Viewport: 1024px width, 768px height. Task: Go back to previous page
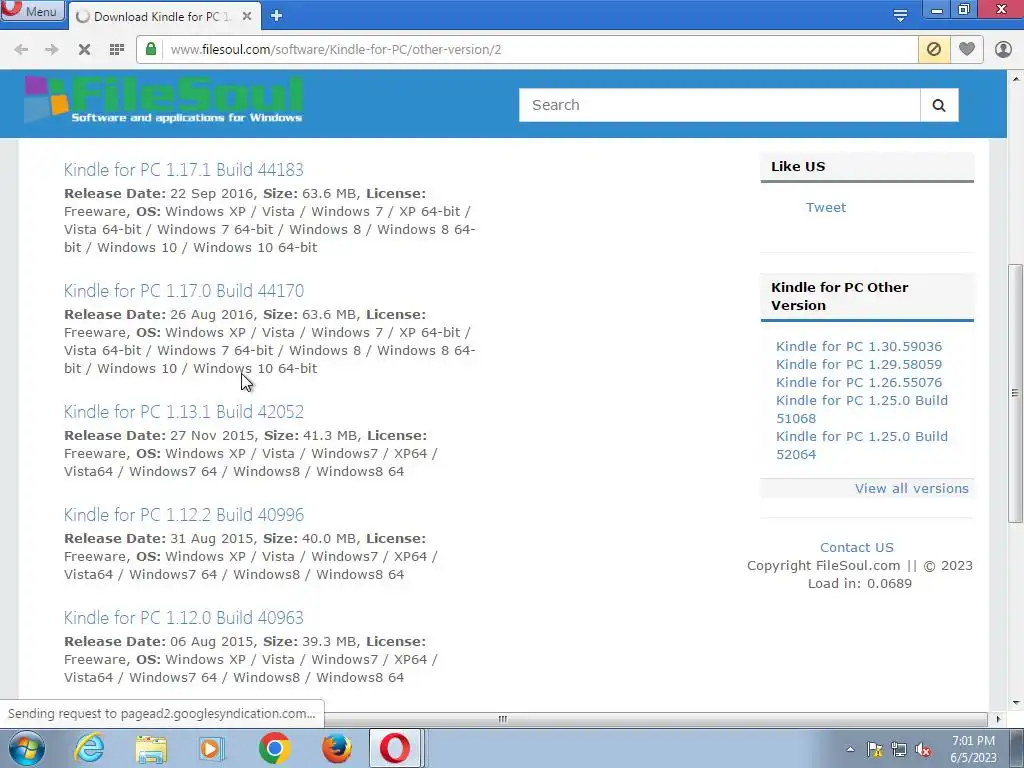pyautogui.click(x=21, y=50)
